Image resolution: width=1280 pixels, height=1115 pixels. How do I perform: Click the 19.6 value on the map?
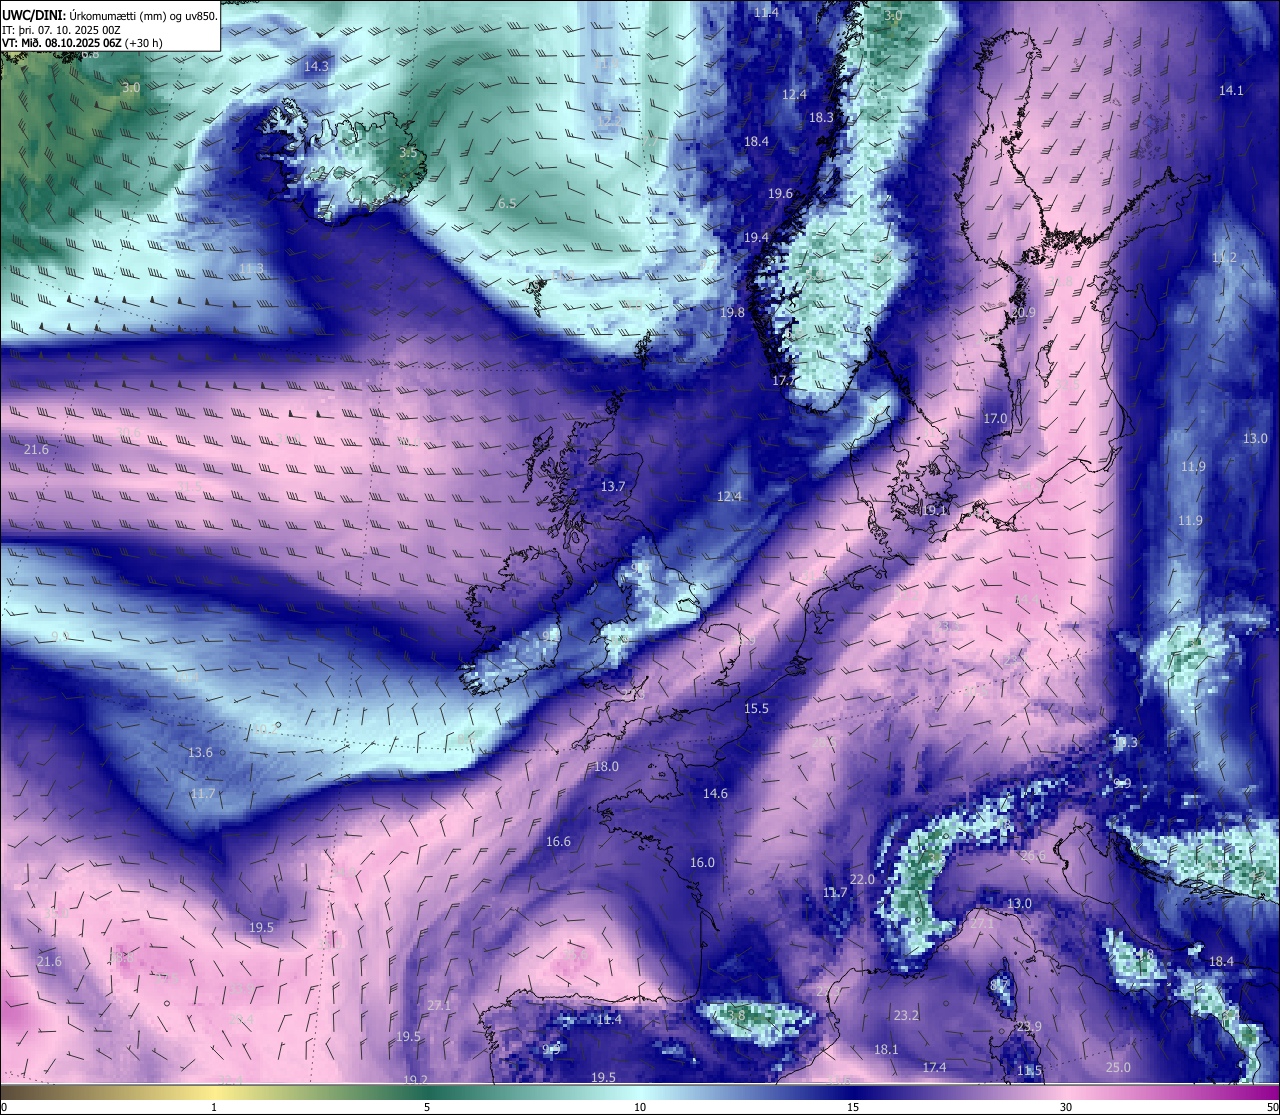coord(780,193)
